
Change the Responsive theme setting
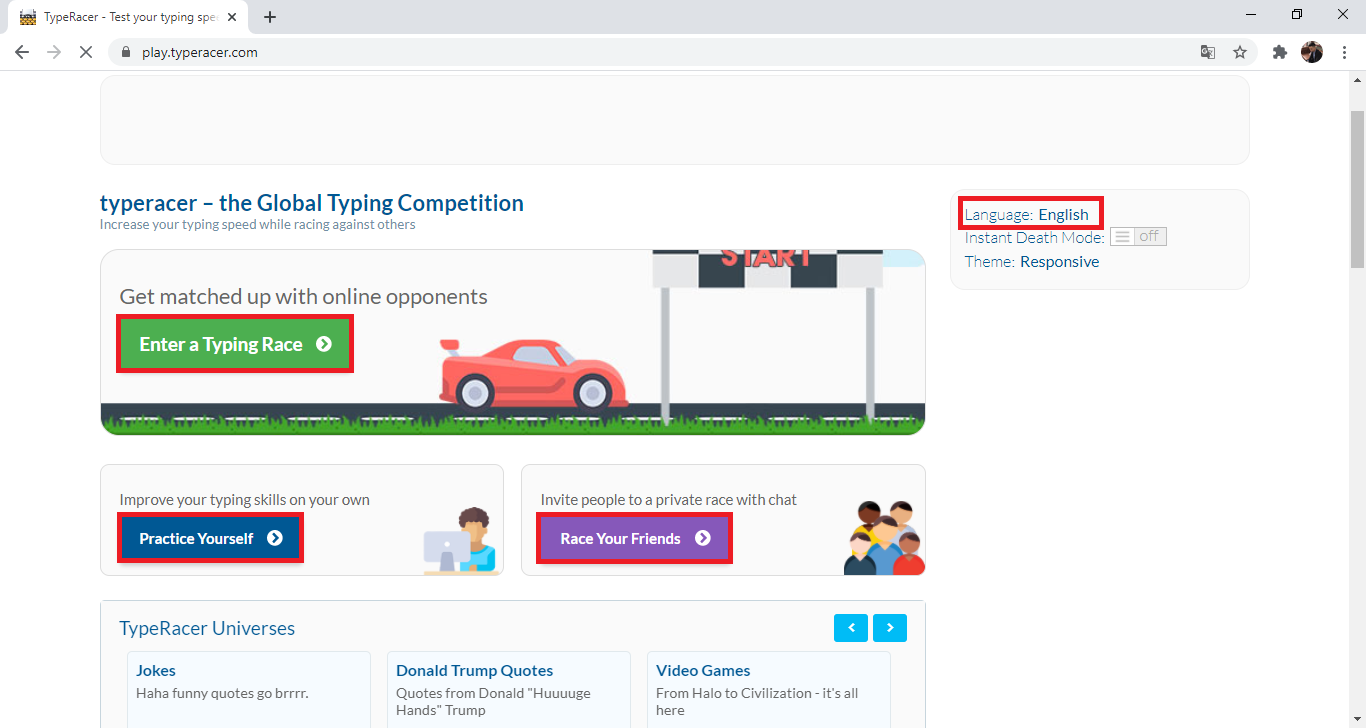pyautogui.click(x=1059, y=262)
